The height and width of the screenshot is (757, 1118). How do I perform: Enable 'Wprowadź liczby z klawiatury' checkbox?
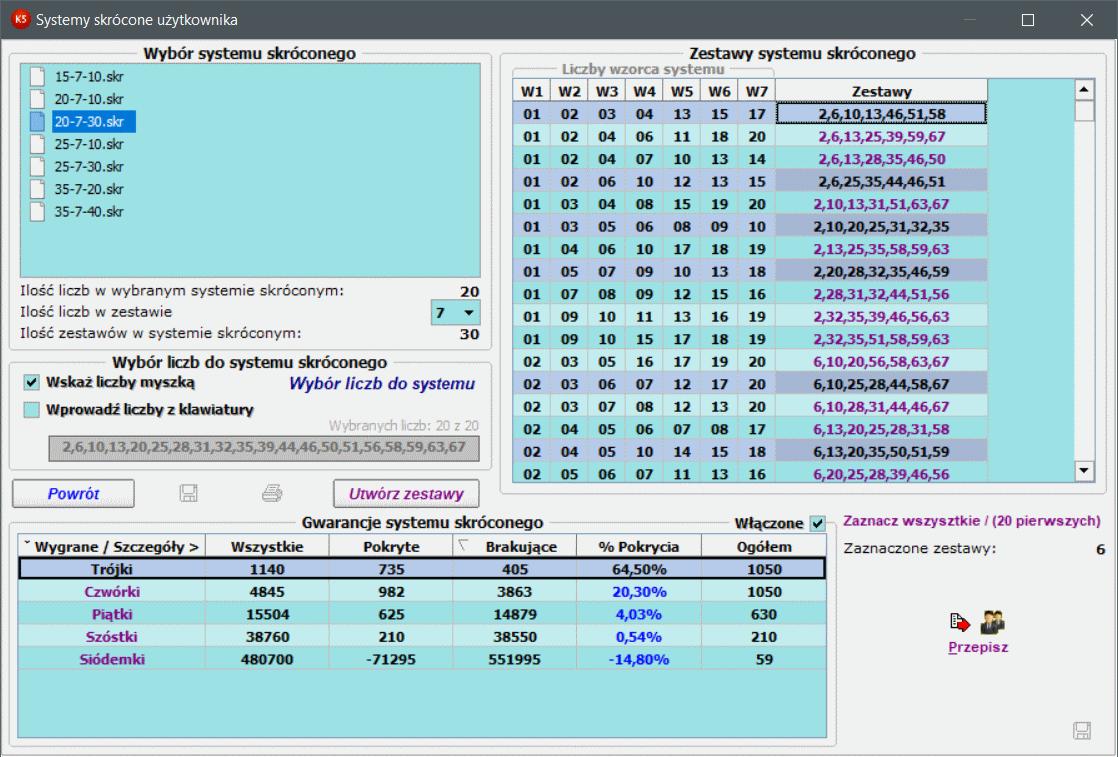click(31, 410)
